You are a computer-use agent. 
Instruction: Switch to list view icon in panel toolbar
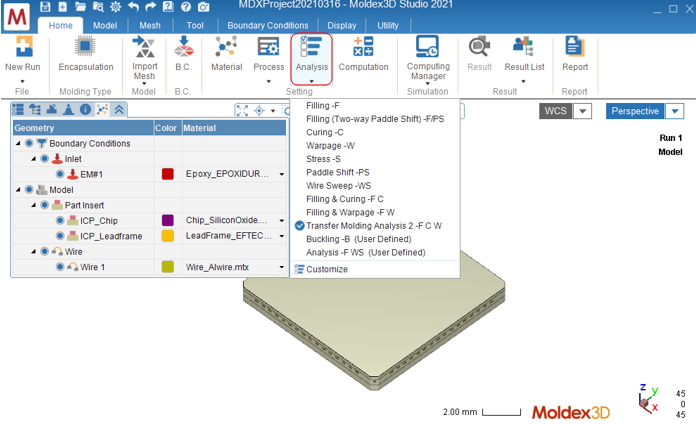18,109
